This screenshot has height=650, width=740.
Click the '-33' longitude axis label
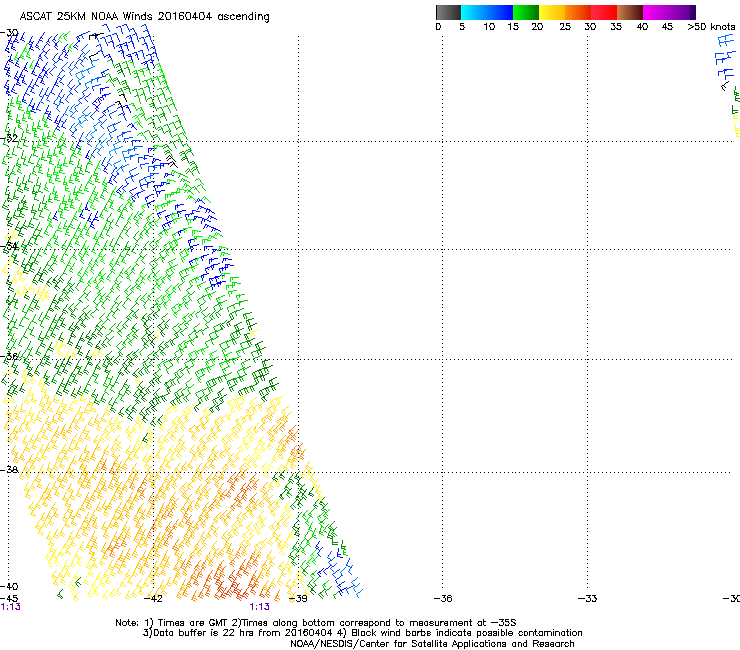click(x=587, y=599)
